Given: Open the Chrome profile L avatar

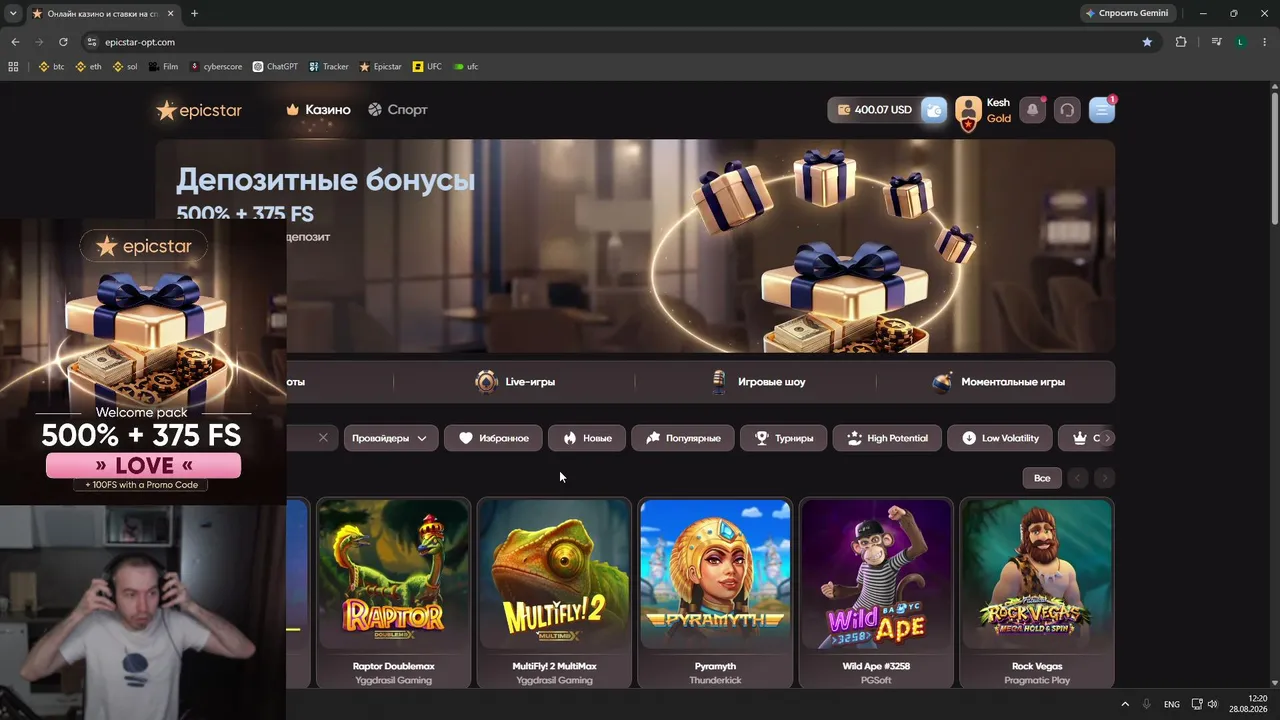Looking at the screenshot, I should pyautogui.click(x=1240, y=42).
